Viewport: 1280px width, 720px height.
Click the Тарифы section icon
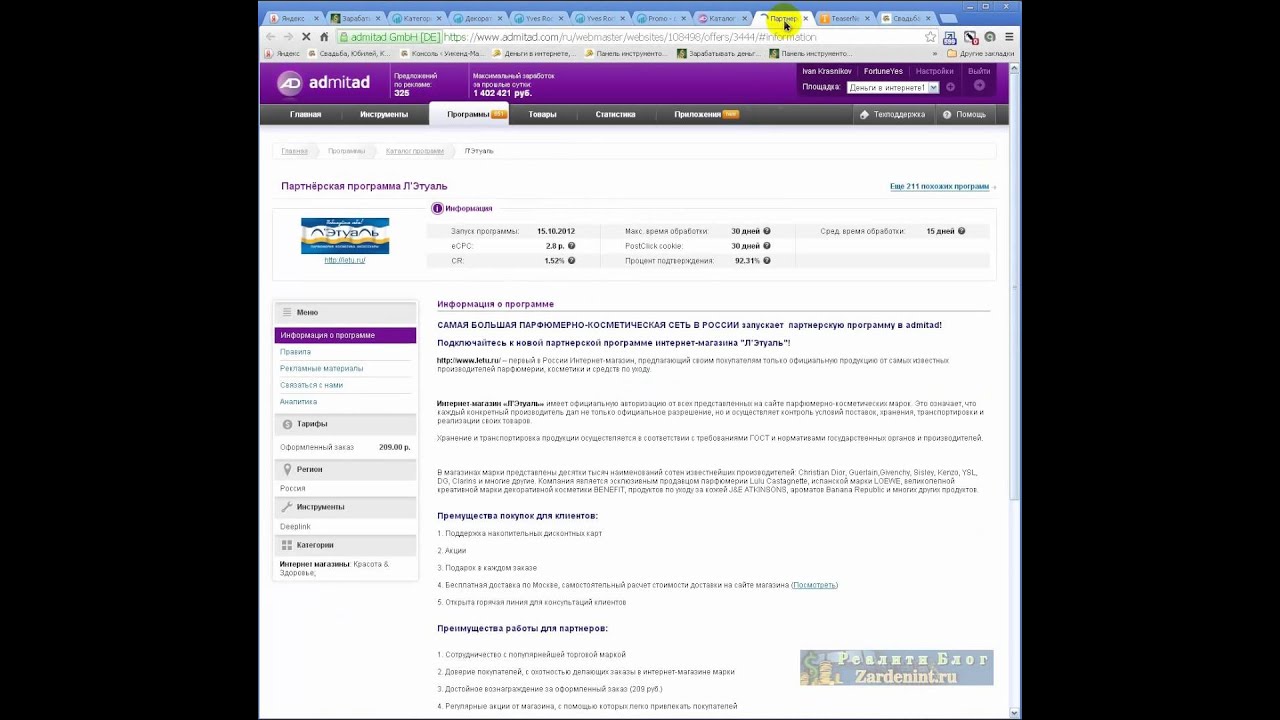pyautogui.click(x=287, y=424)
